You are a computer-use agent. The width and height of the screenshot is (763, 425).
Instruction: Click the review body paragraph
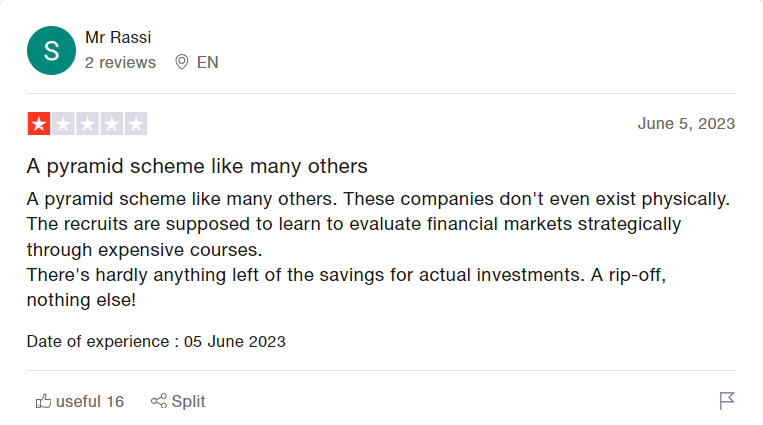[379, 249]
